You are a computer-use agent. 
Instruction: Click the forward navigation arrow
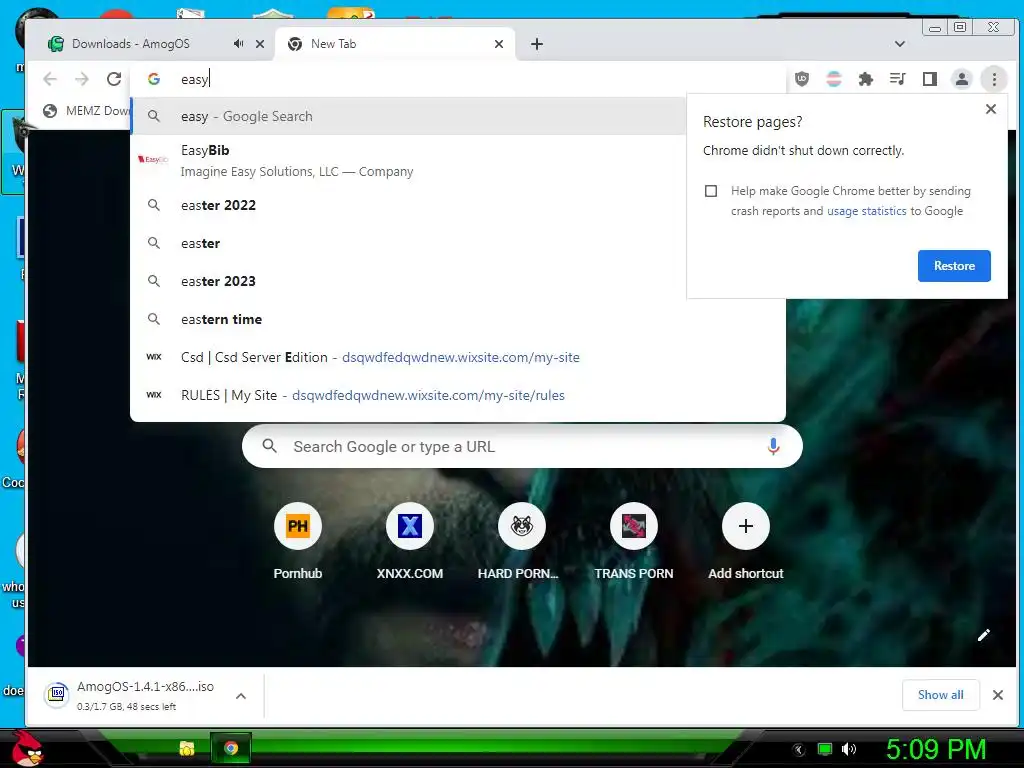point(82,79)
